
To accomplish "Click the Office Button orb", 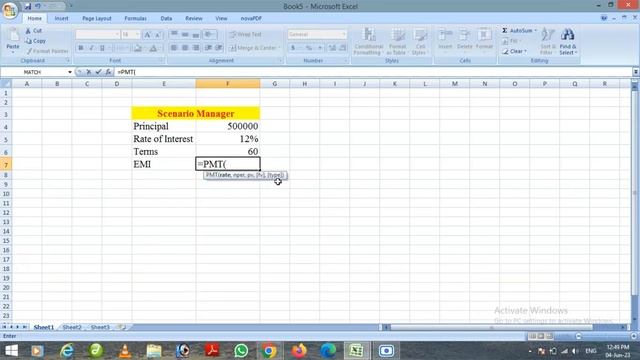I will point(9,10).
